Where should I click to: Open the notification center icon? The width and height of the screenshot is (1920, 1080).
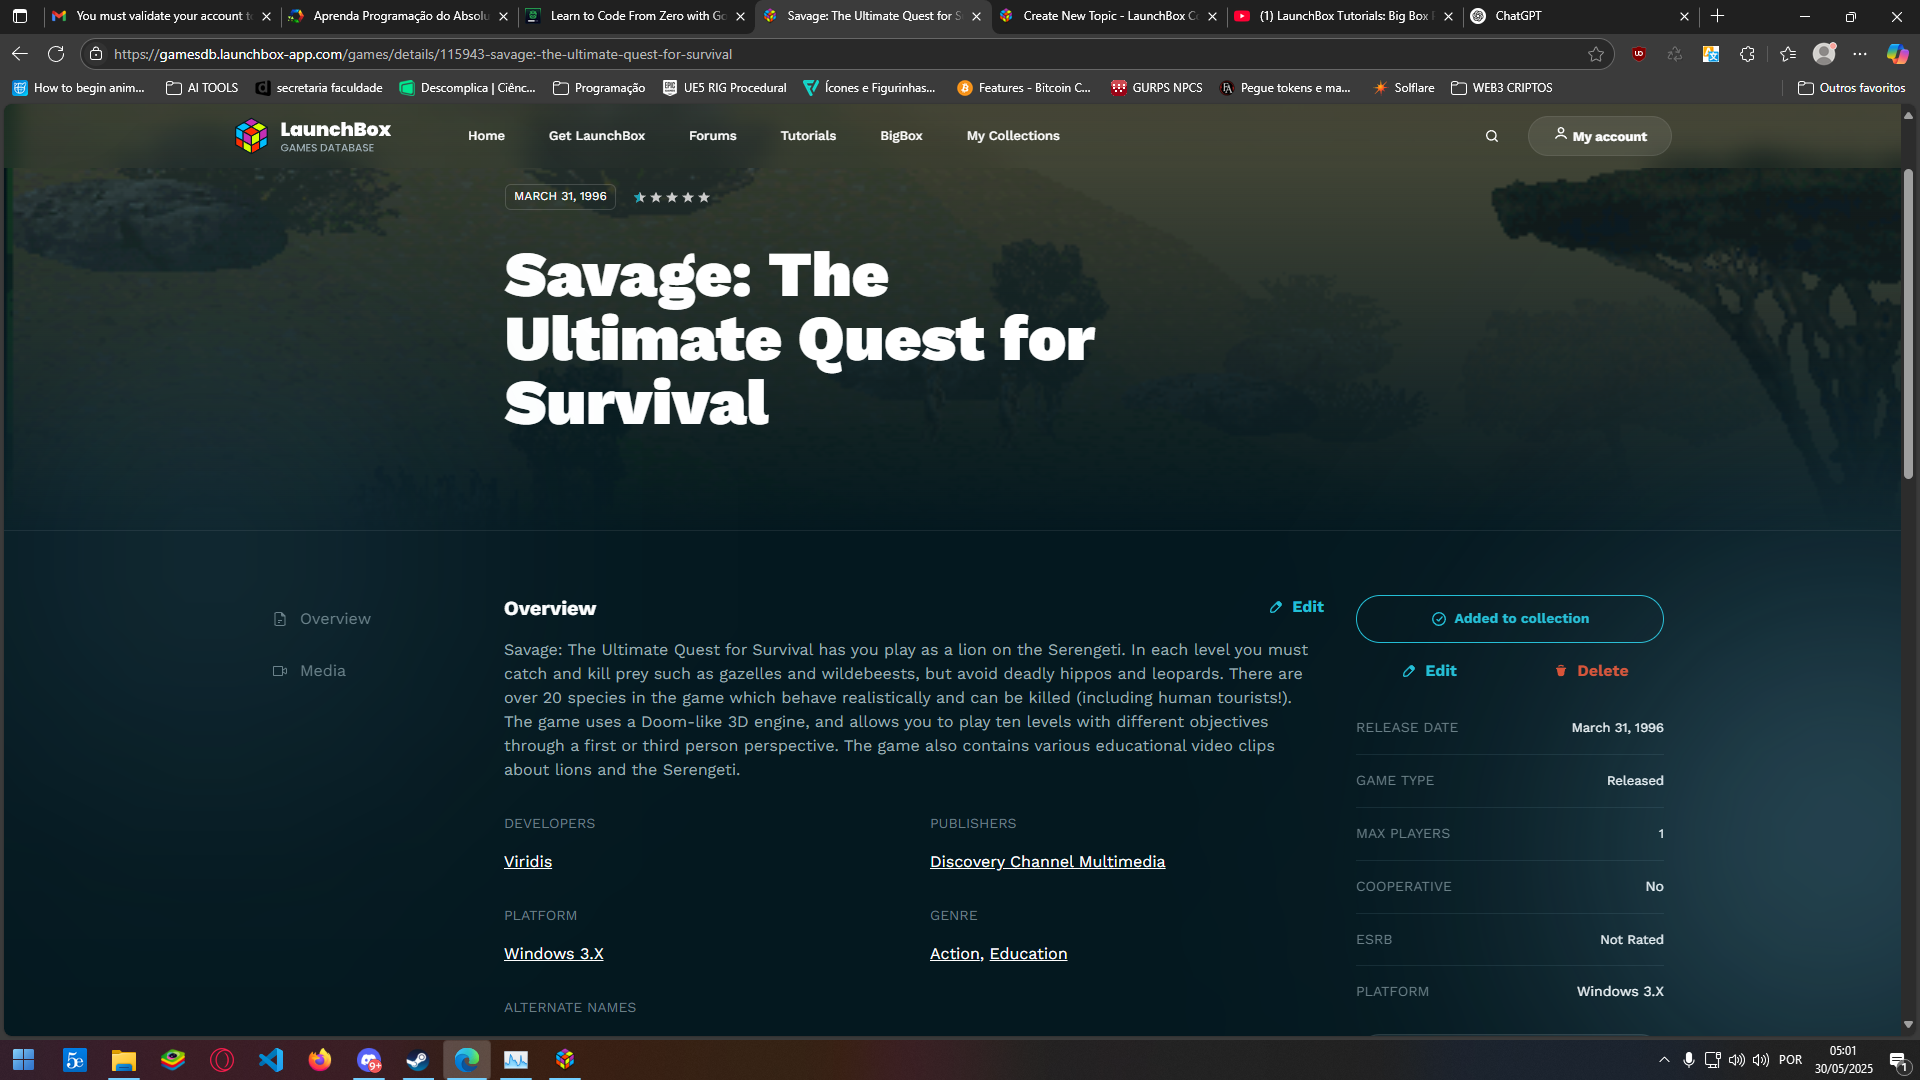[1899, 1061]
